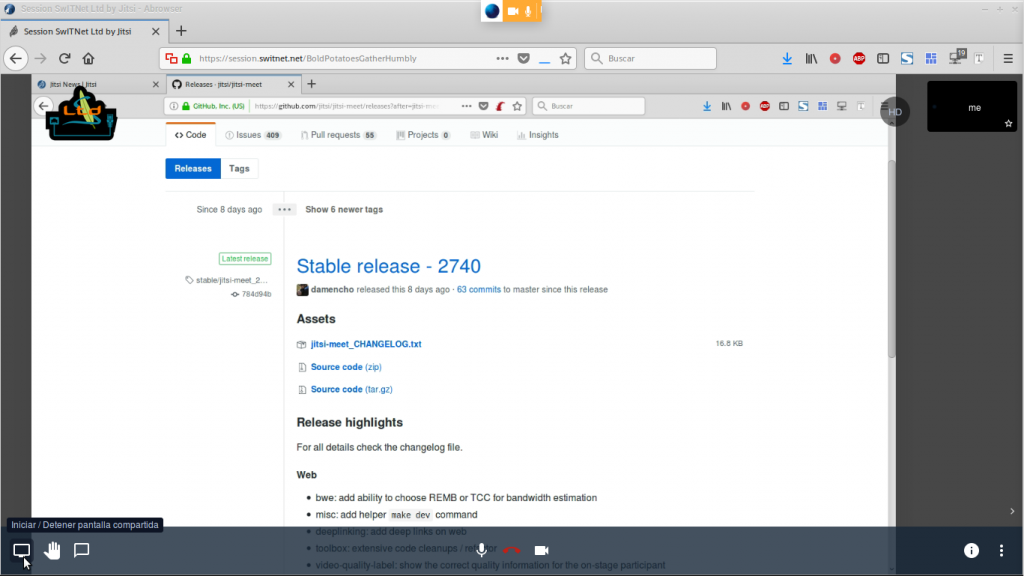Open the repository Wiki tab

[484, 135]
